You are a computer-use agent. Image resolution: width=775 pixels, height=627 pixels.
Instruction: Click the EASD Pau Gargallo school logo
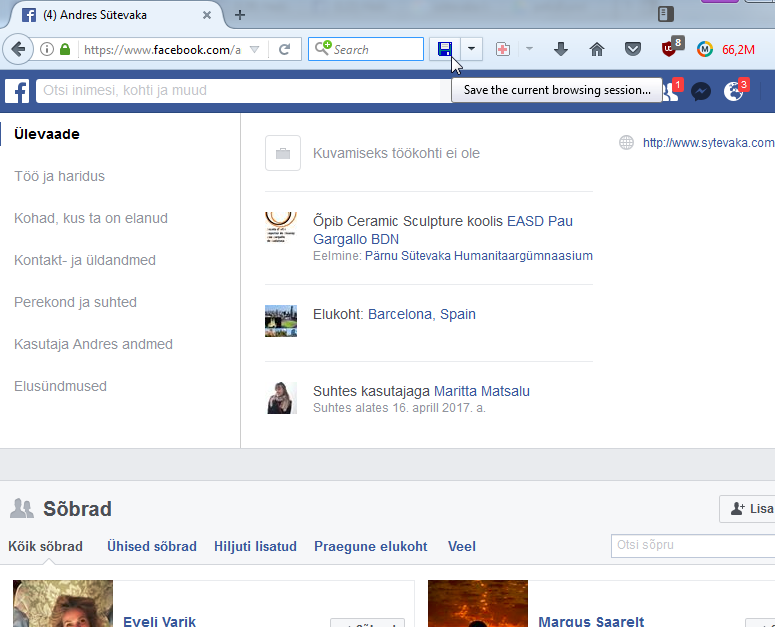click(x=281, y=228)
